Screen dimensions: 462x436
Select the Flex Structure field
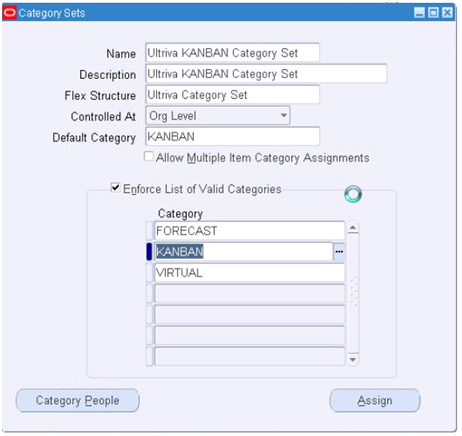(x=233, y=95)
